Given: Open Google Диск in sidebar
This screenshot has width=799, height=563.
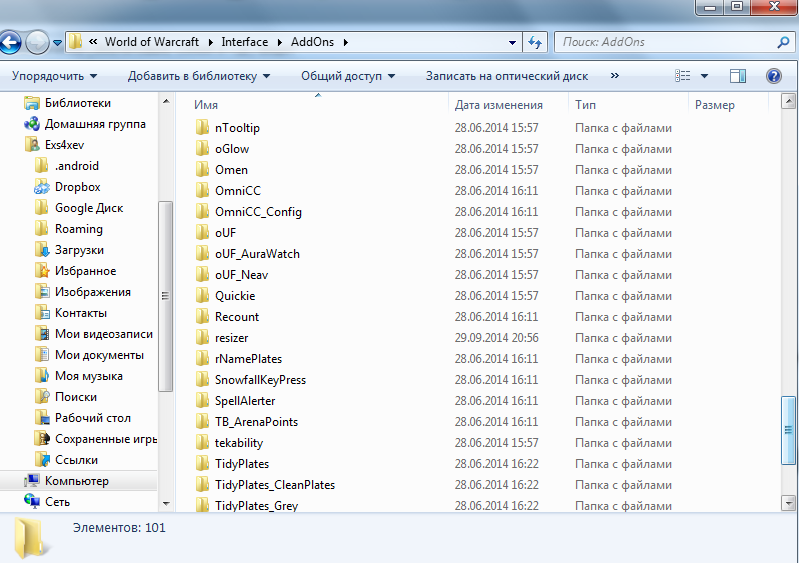Looking at the screenshot, I should coord(79,208).
